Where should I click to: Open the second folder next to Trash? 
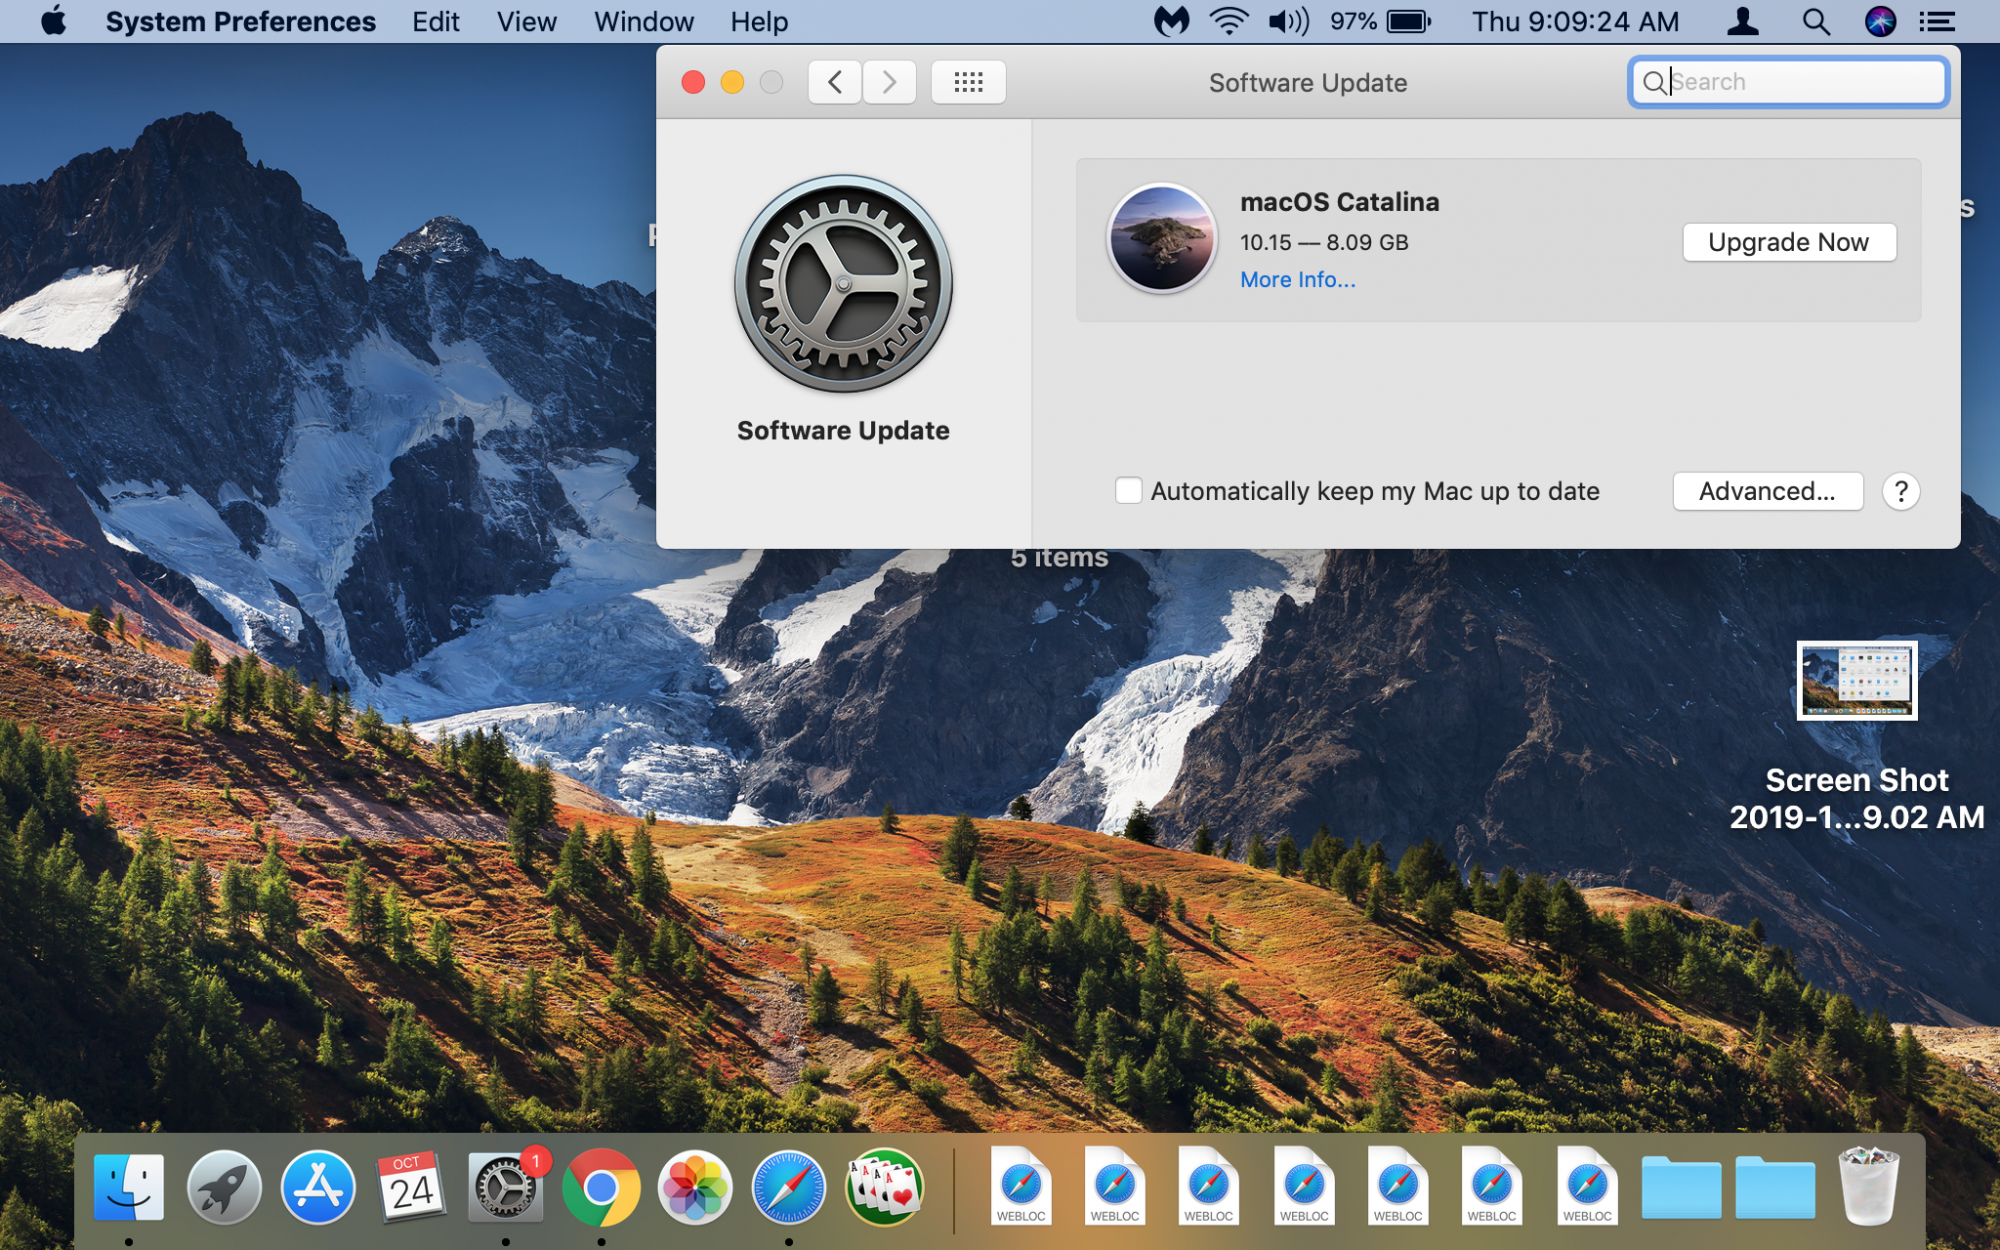coord(1775,1187)
